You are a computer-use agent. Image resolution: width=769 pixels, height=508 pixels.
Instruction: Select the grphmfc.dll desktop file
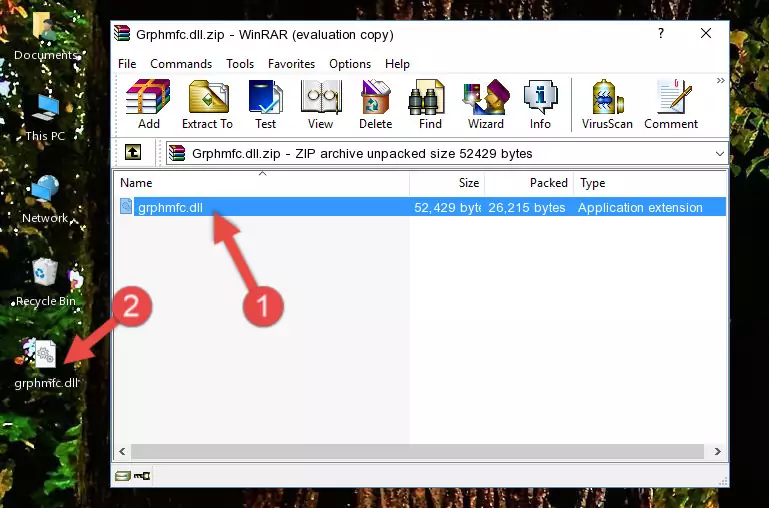pyautogui.click(x=46, y=364)
